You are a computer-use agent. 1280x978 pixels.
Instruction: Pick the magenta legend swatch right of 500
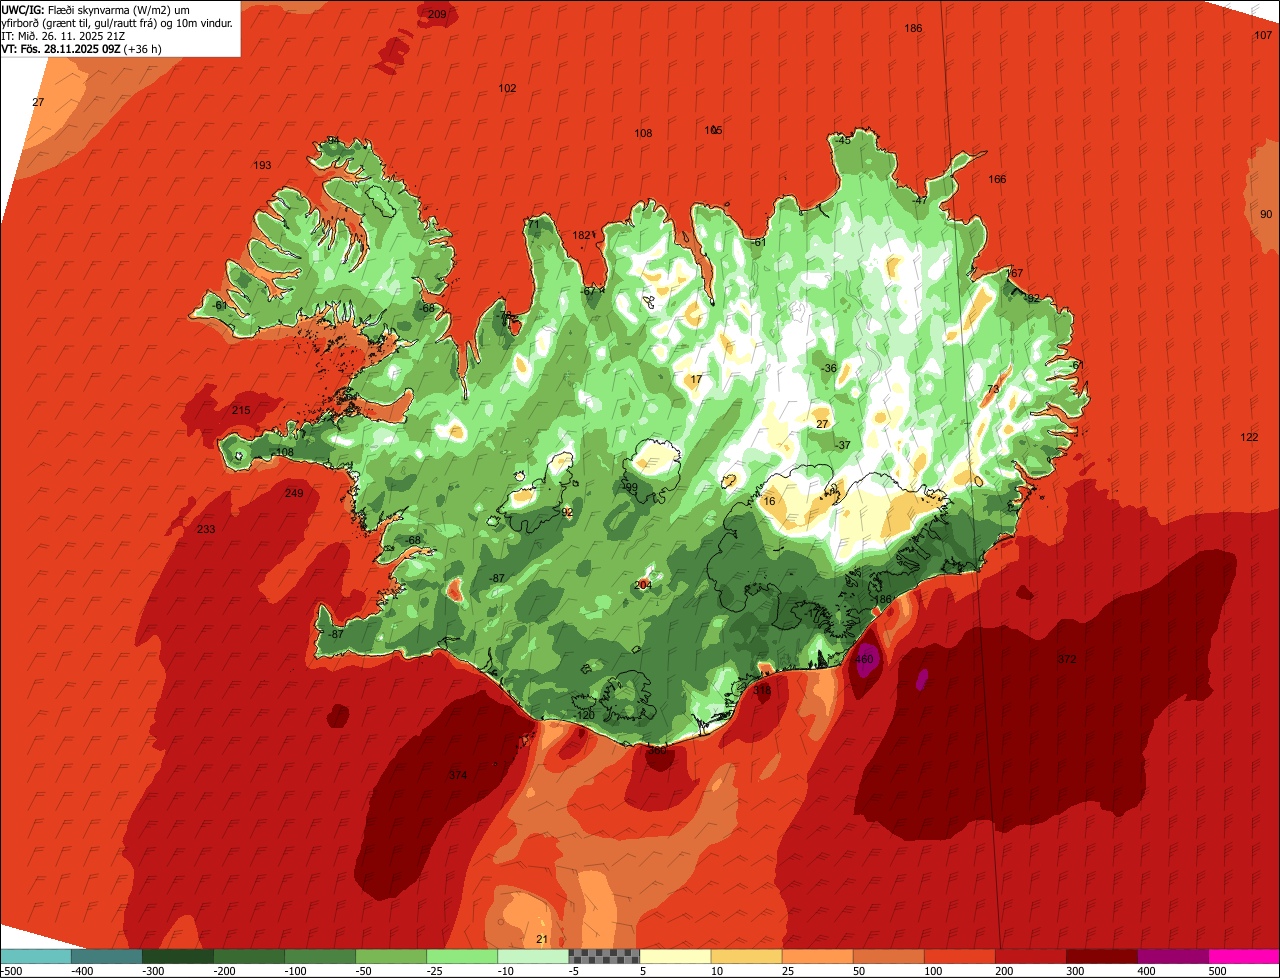(x=1244, y=955)
